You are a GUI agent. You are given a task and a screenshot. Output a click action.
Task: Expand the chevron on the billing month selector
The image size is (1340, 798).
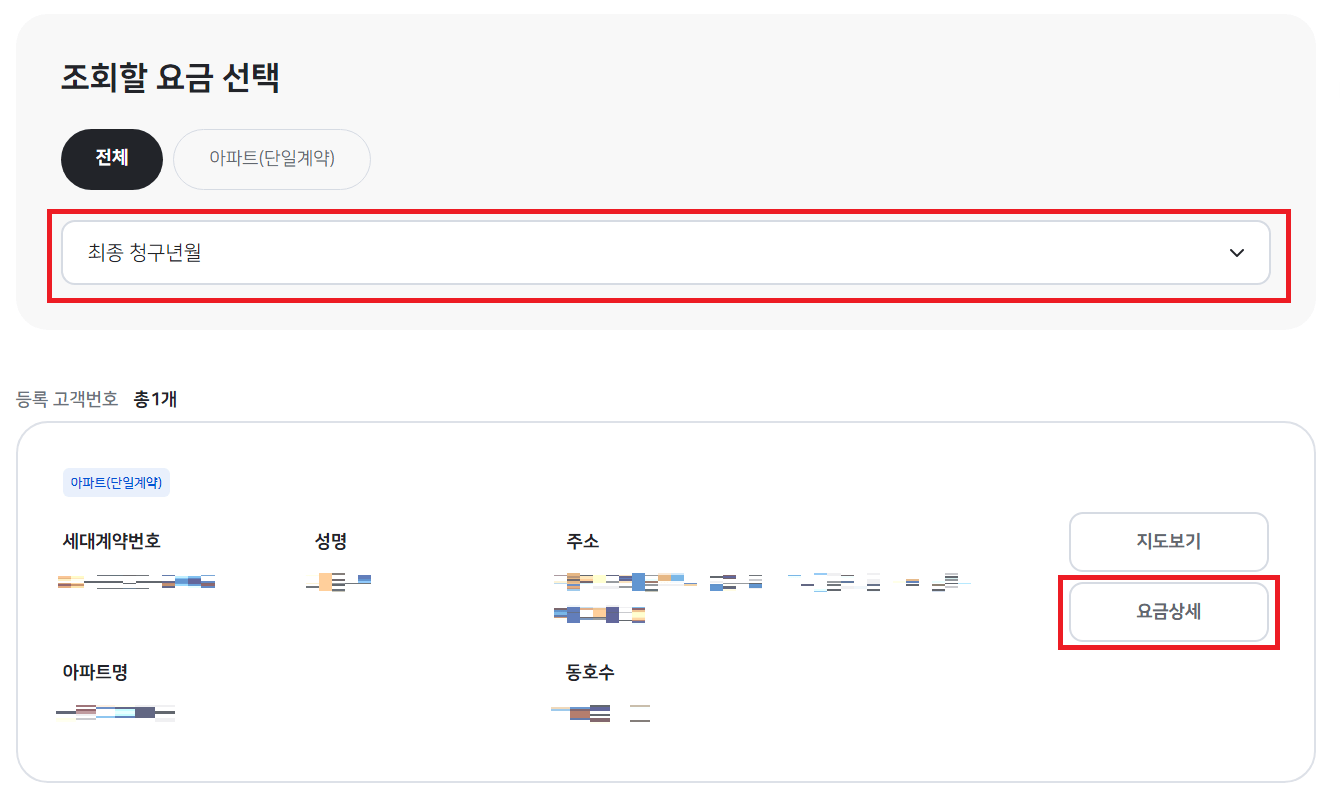pos(1236,252)
